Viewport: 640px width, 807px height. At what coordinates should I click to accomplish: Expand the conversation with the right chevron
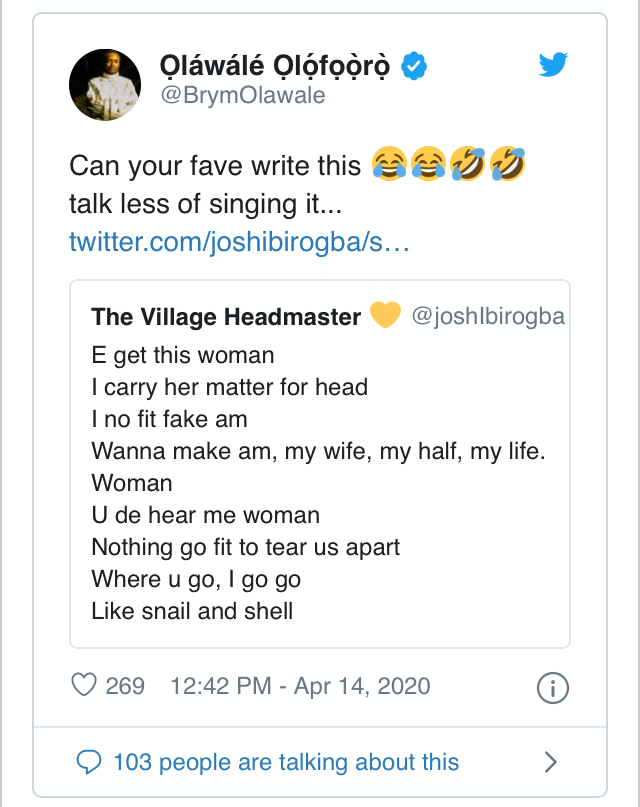(550, 762)
